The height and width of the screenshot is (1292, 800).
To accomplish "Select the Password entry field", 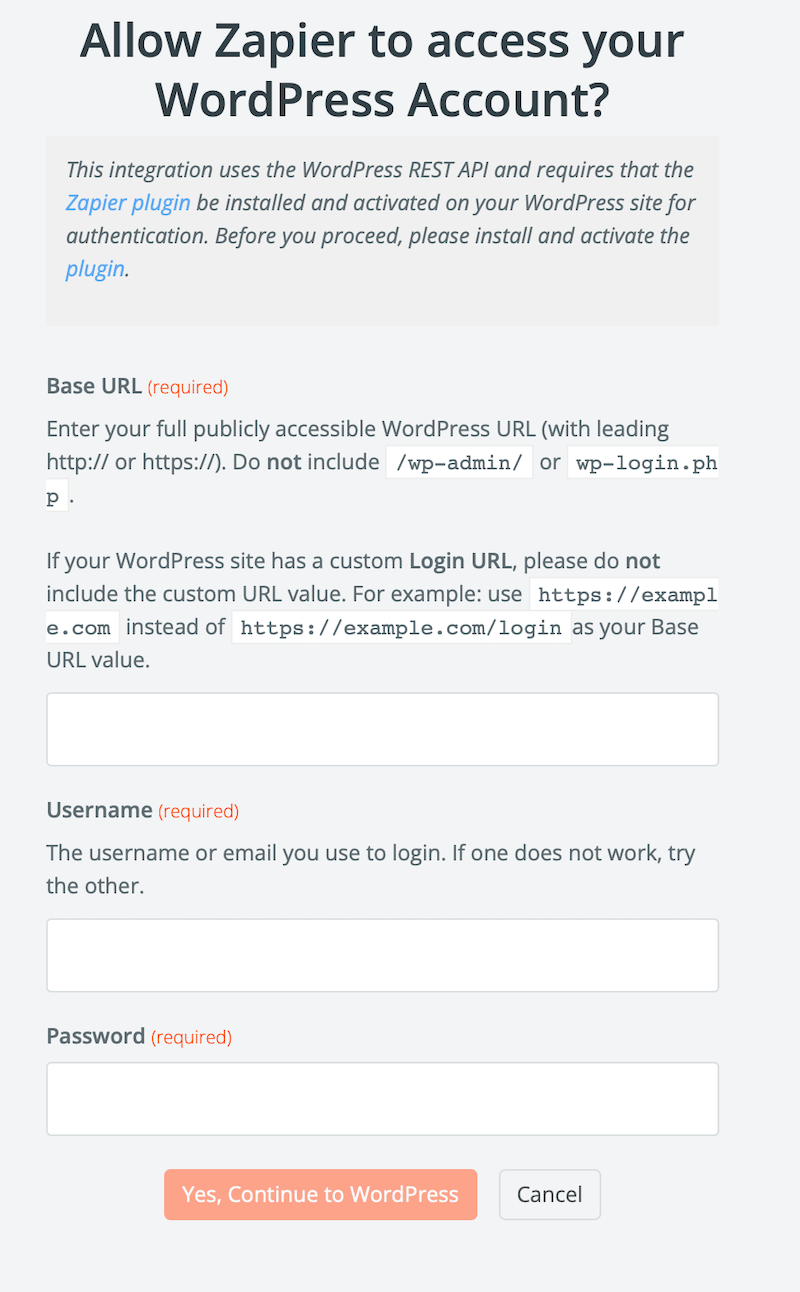I will 382,1098.
